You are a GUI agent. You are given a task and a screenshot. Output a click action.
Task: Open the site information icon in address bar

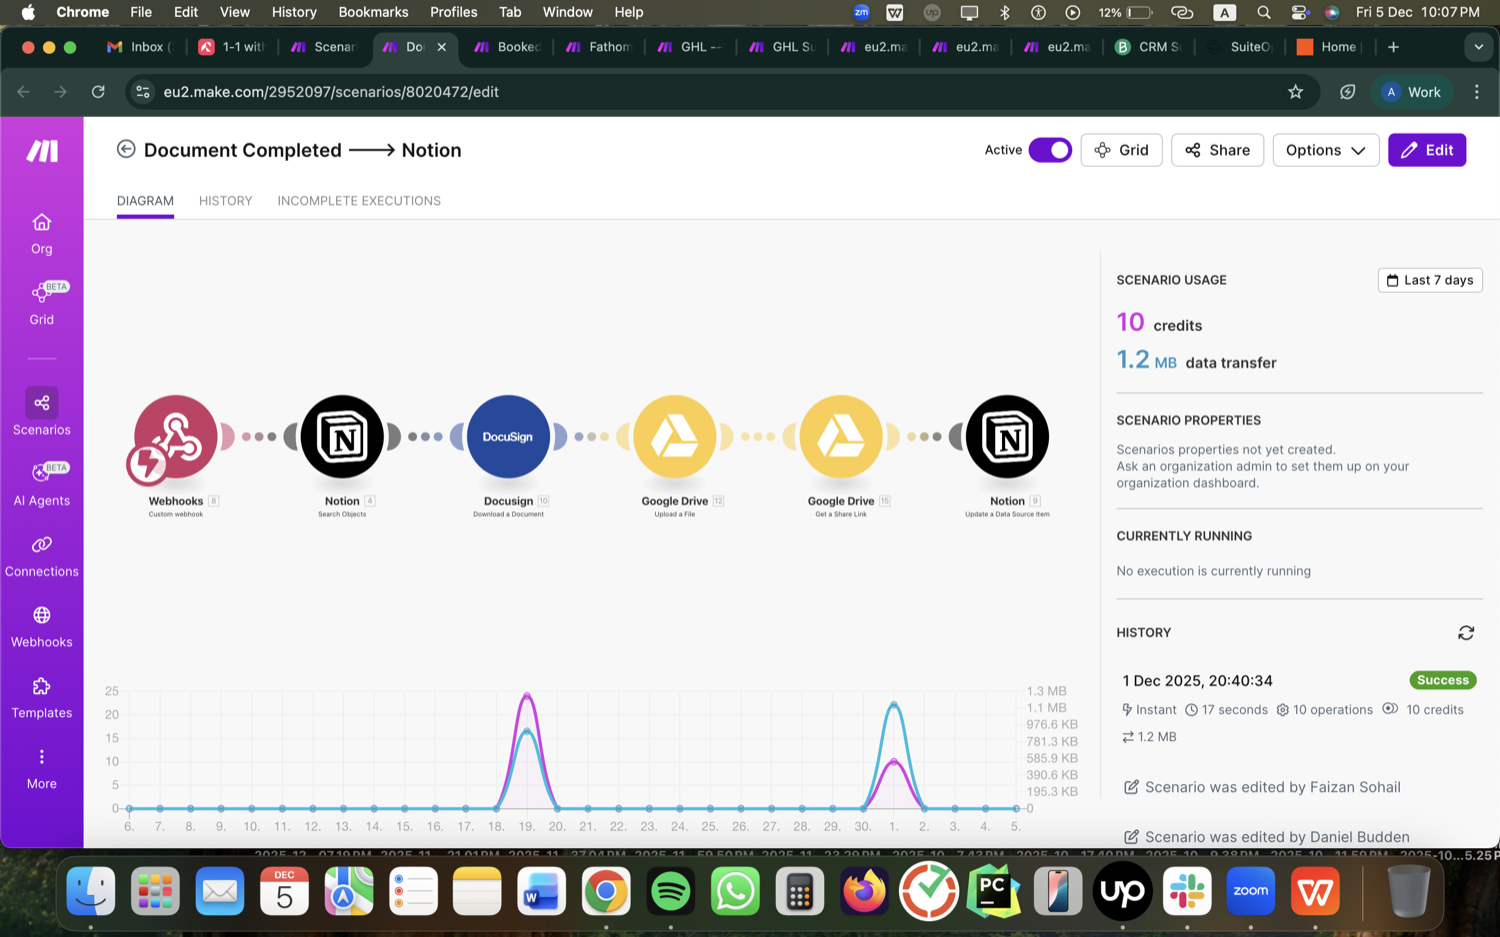[x=143, y=92]
